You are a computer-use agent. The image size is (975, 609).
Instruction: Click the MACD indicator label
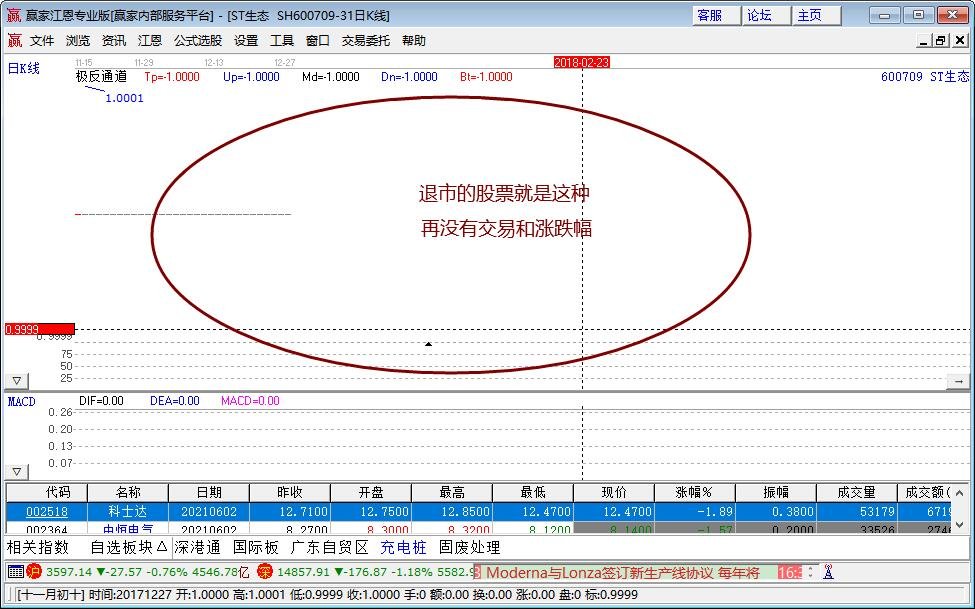pyautogui.click(x=22, y=402)
